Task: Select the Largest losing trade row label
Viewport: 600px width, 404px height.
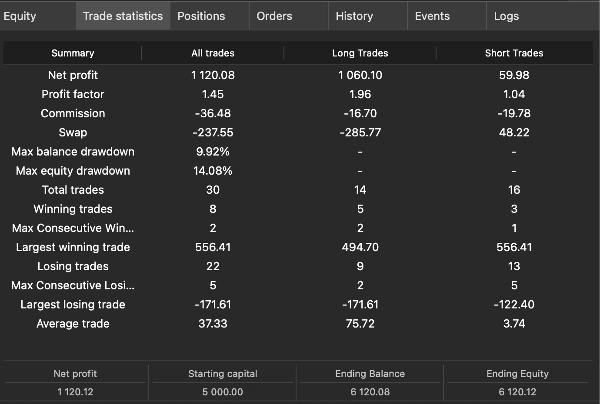Action: (72, 305)
